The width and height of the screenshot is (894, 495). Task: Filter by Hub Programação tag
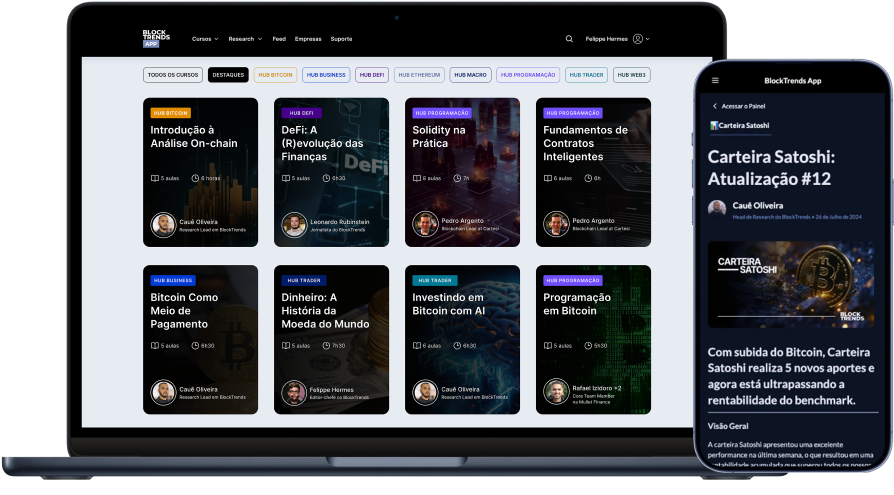[528, 75]
